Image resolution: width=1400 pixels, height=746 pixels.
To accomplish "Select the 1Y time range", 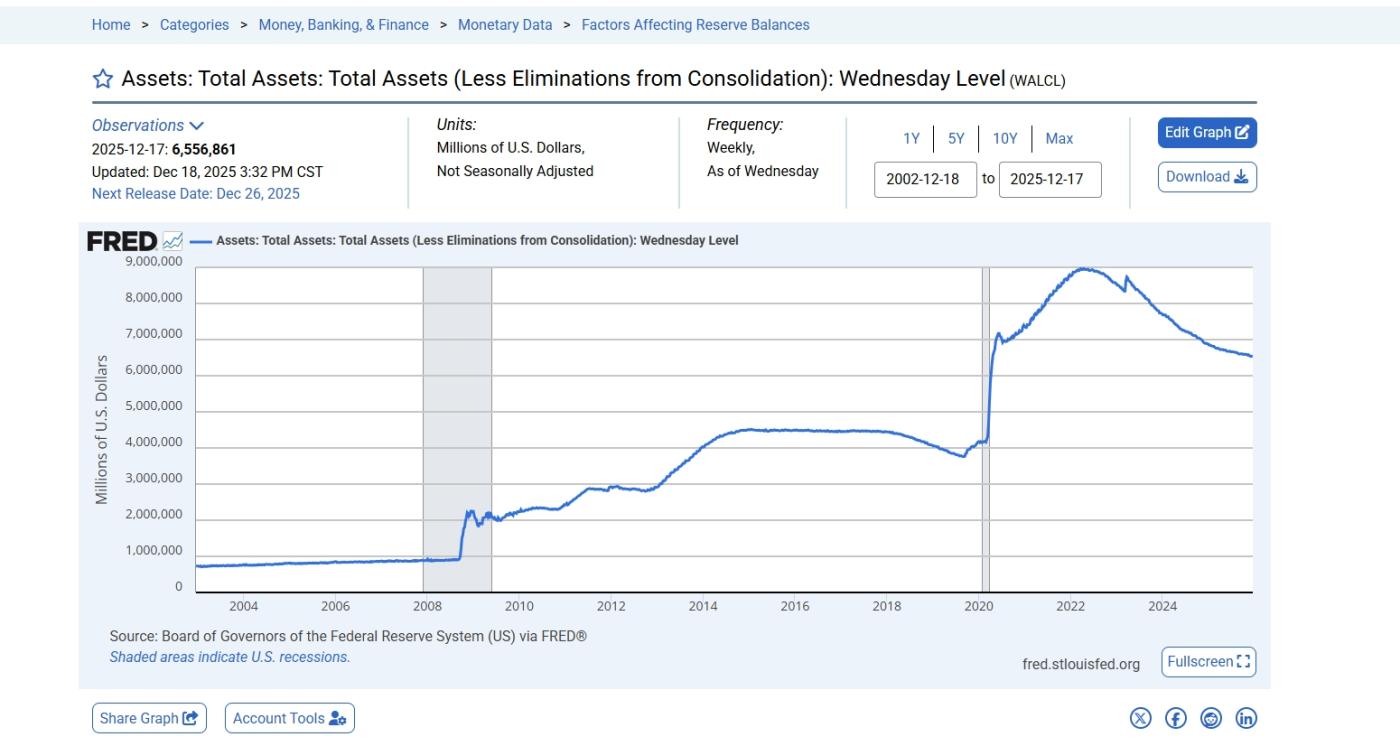I will (x=911, y=139).
